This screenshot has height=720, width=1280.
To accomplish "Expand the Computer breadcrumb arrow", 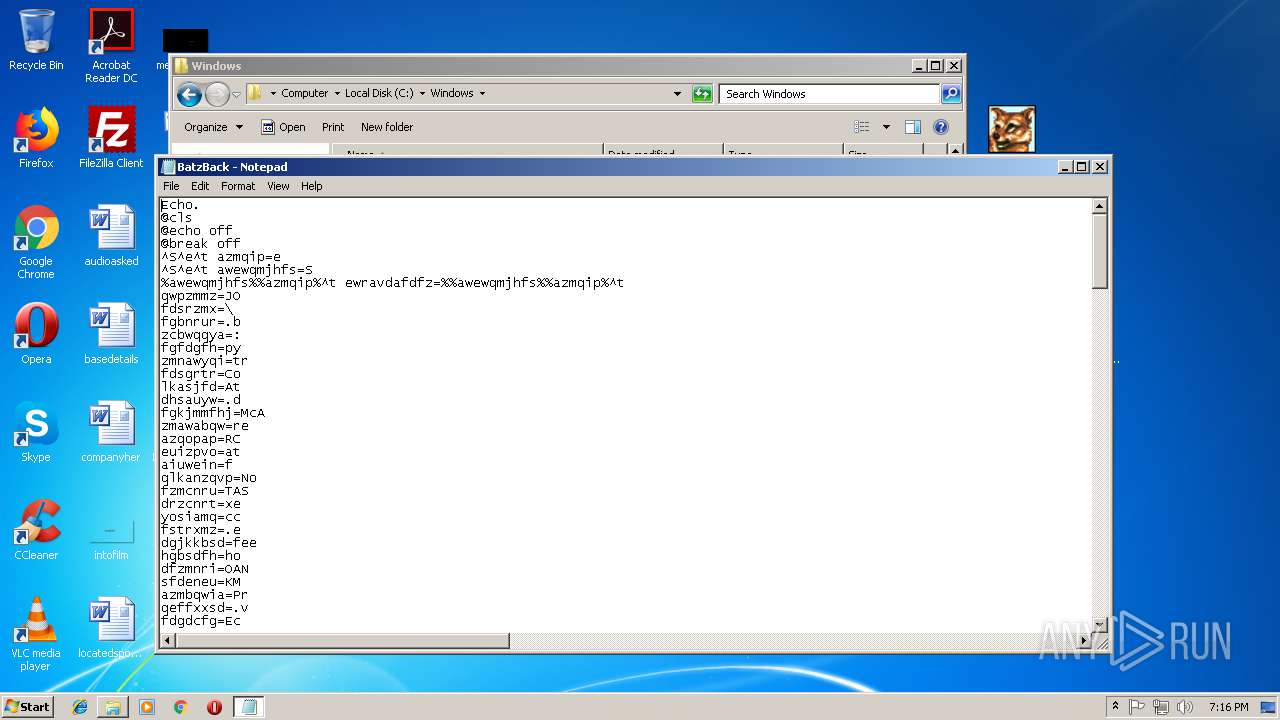I will (337, 94).
